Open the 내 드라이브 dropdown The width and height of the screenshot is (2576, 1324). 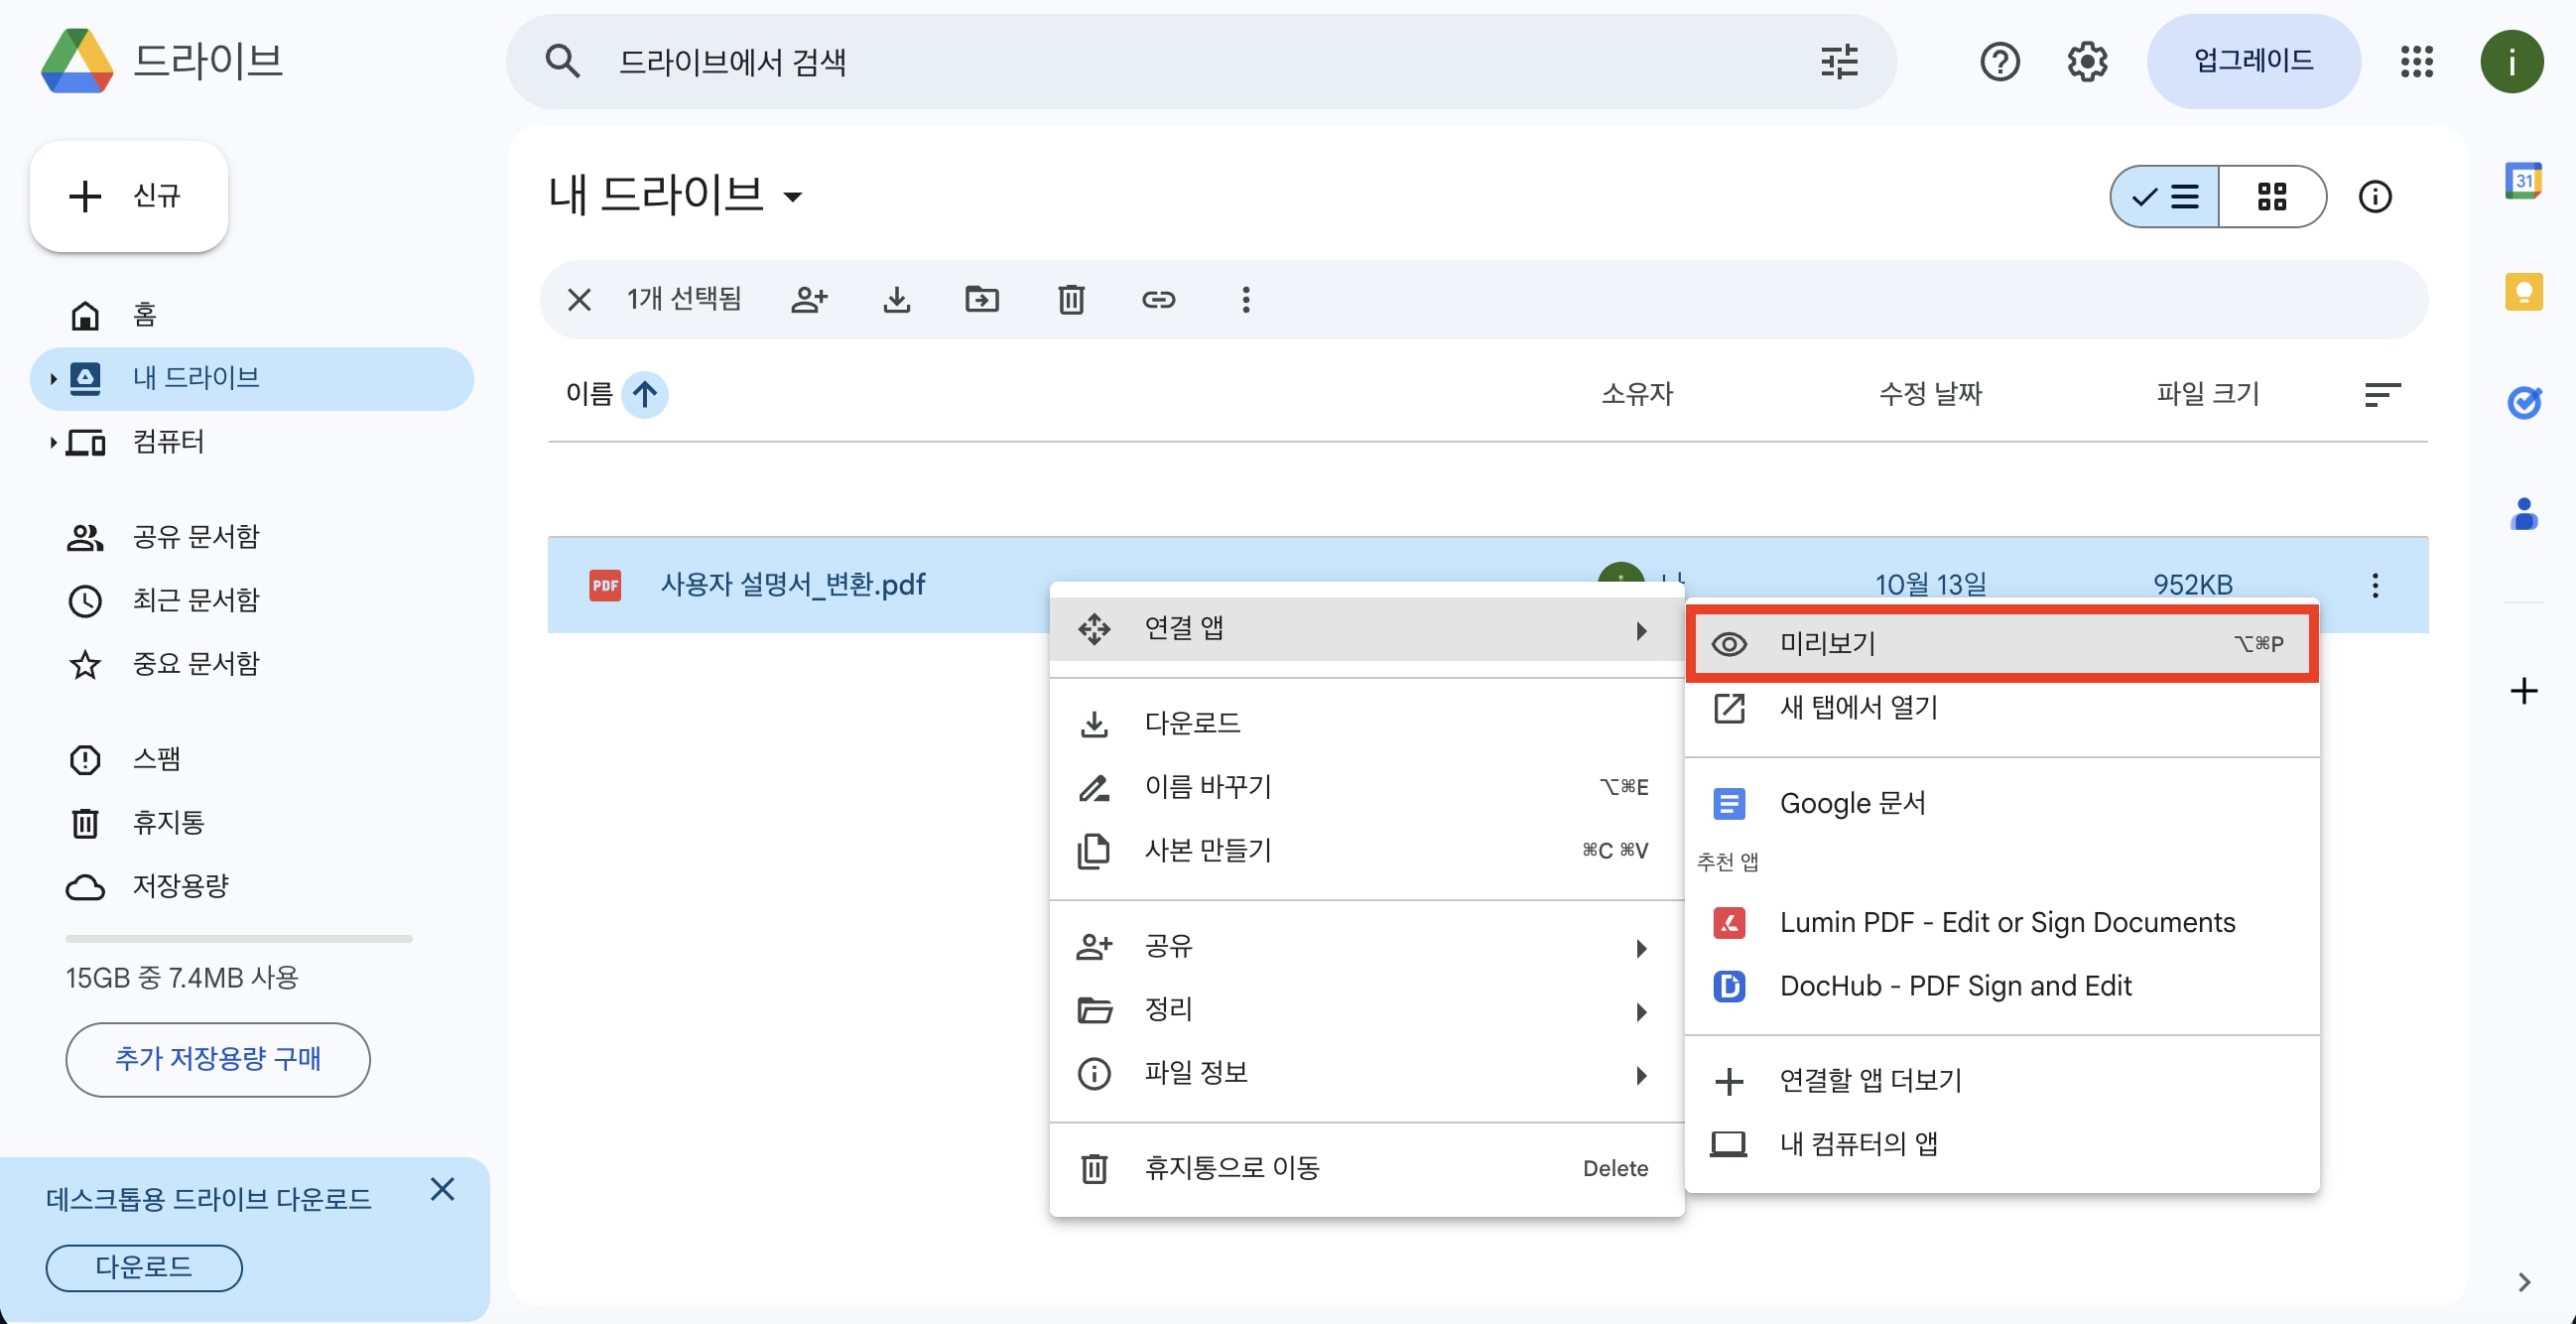click(793, 196)
